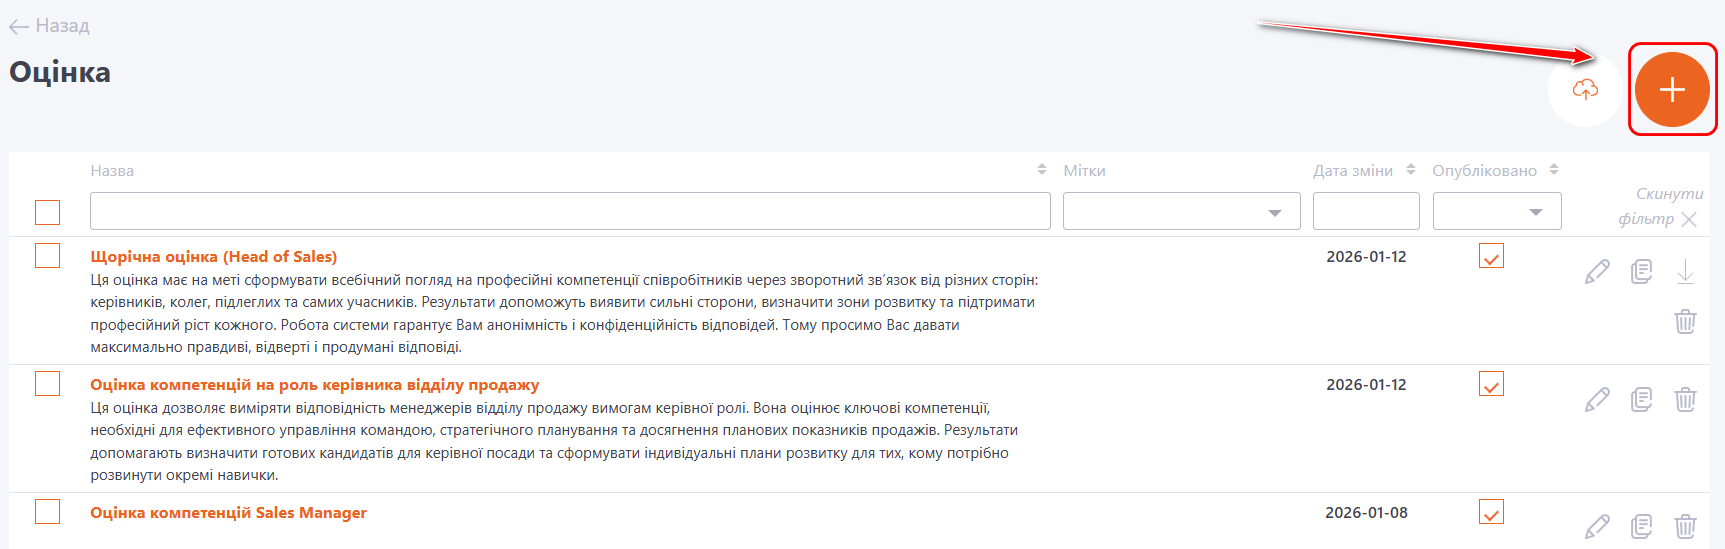Duplicate the Sales Manager competency assessment
Screen dimensions: 1725x549
point(1641,526)
